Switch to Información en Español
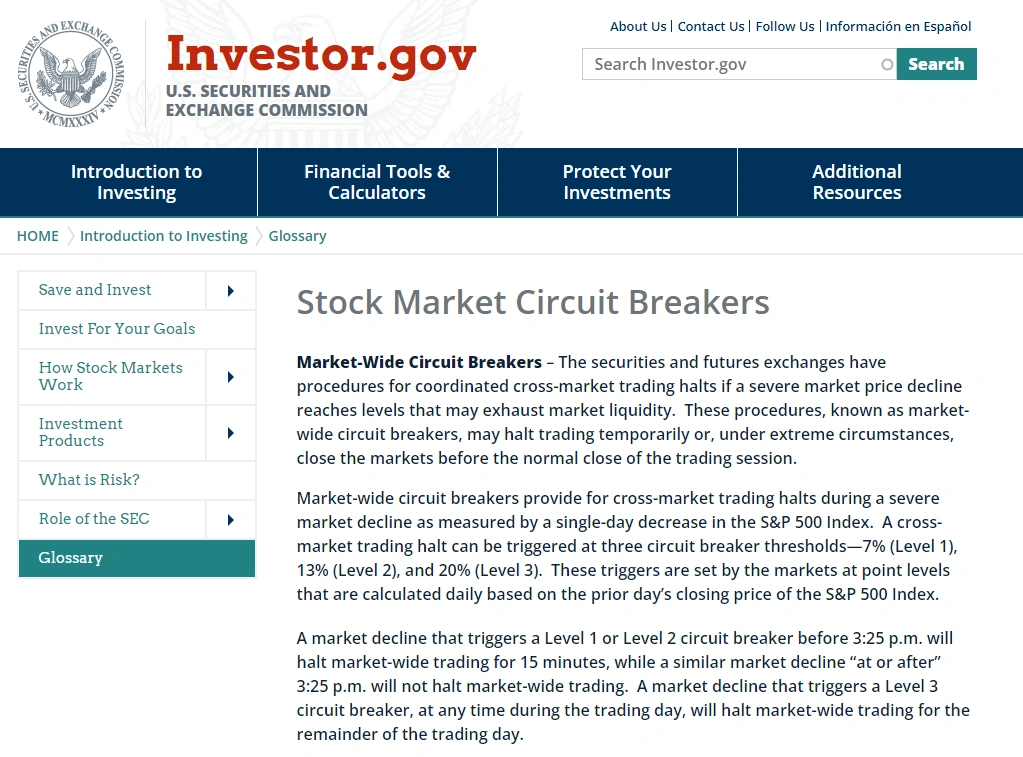The height and width of the screenshot is (757, 1023). pos(898,27)
